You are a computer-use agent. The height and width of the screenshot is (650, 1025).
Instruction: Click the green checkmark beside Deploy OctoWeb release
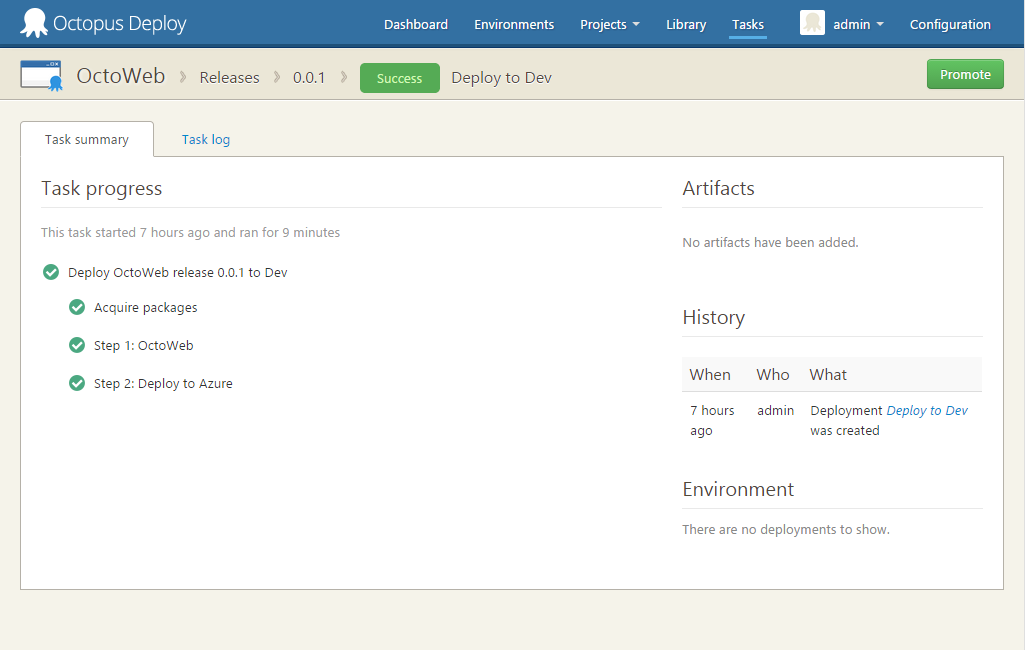[51, 272]
